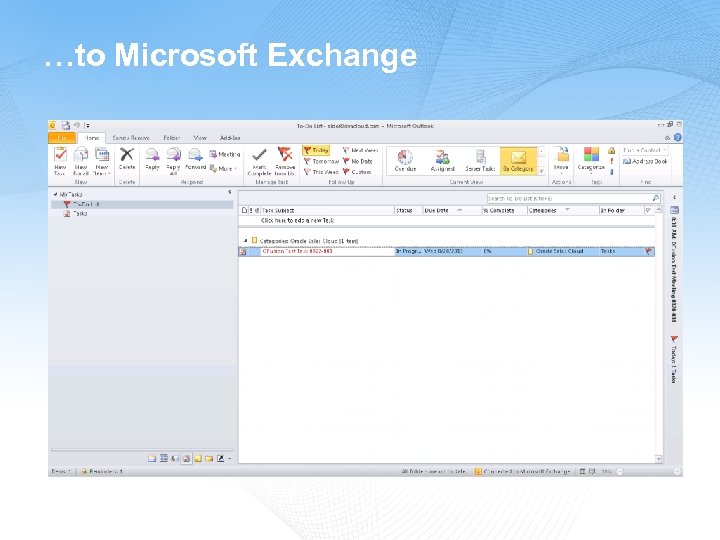Select To-Do List in navigation pane

[142, 204]
